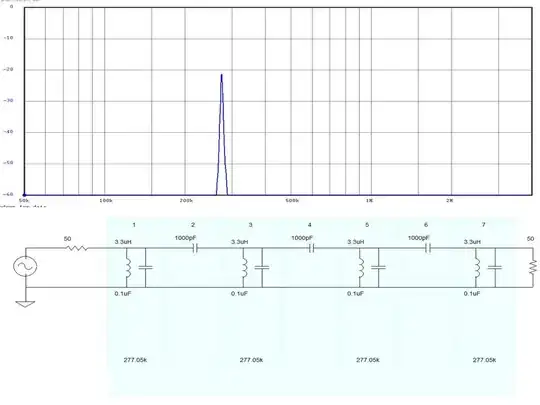540x405 pixels.
Task: Click the 1M frequency axis label
Action: click(x=370, y=200)
